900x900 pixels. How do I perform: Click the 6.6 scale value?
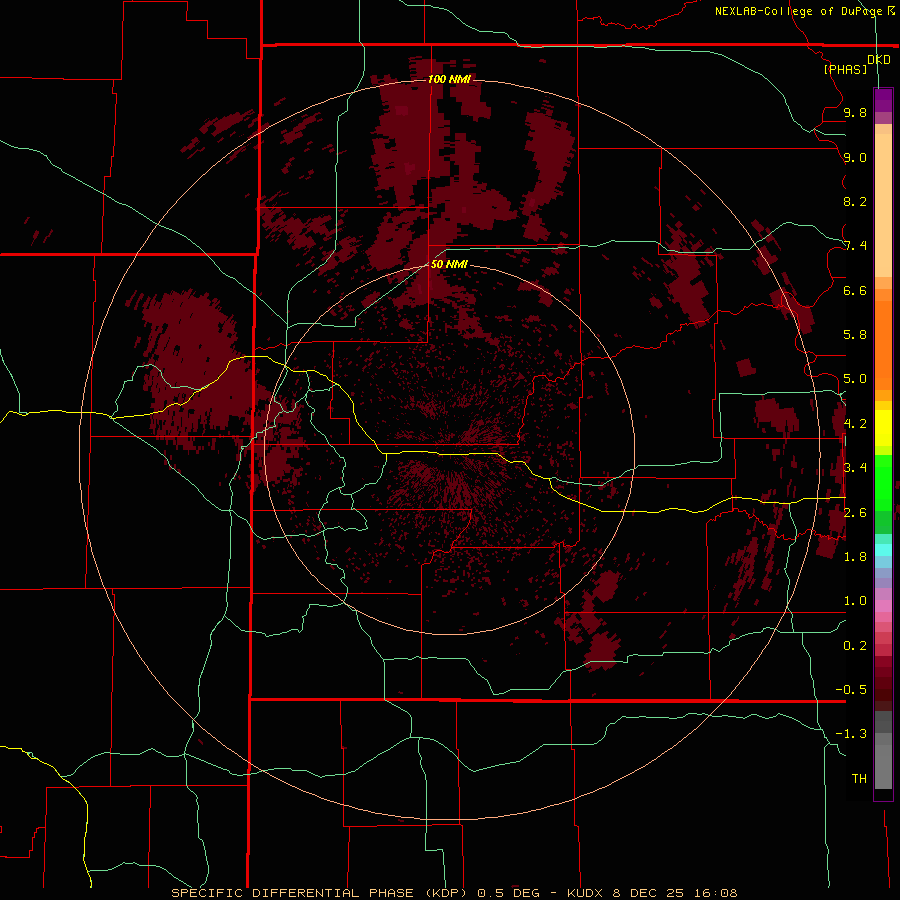click(x=855, y=290)
